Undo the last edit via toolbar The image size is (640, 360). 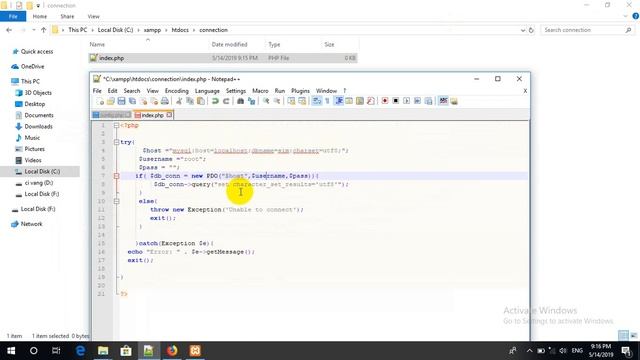point(215,101)
